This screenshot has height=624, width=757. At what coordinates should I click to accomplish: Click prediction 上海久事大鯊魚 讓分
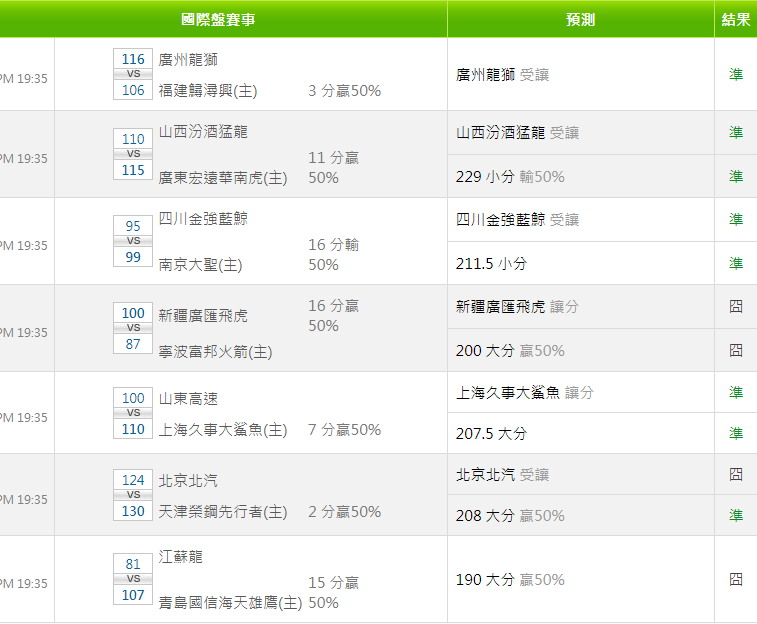tap(525, 392)
